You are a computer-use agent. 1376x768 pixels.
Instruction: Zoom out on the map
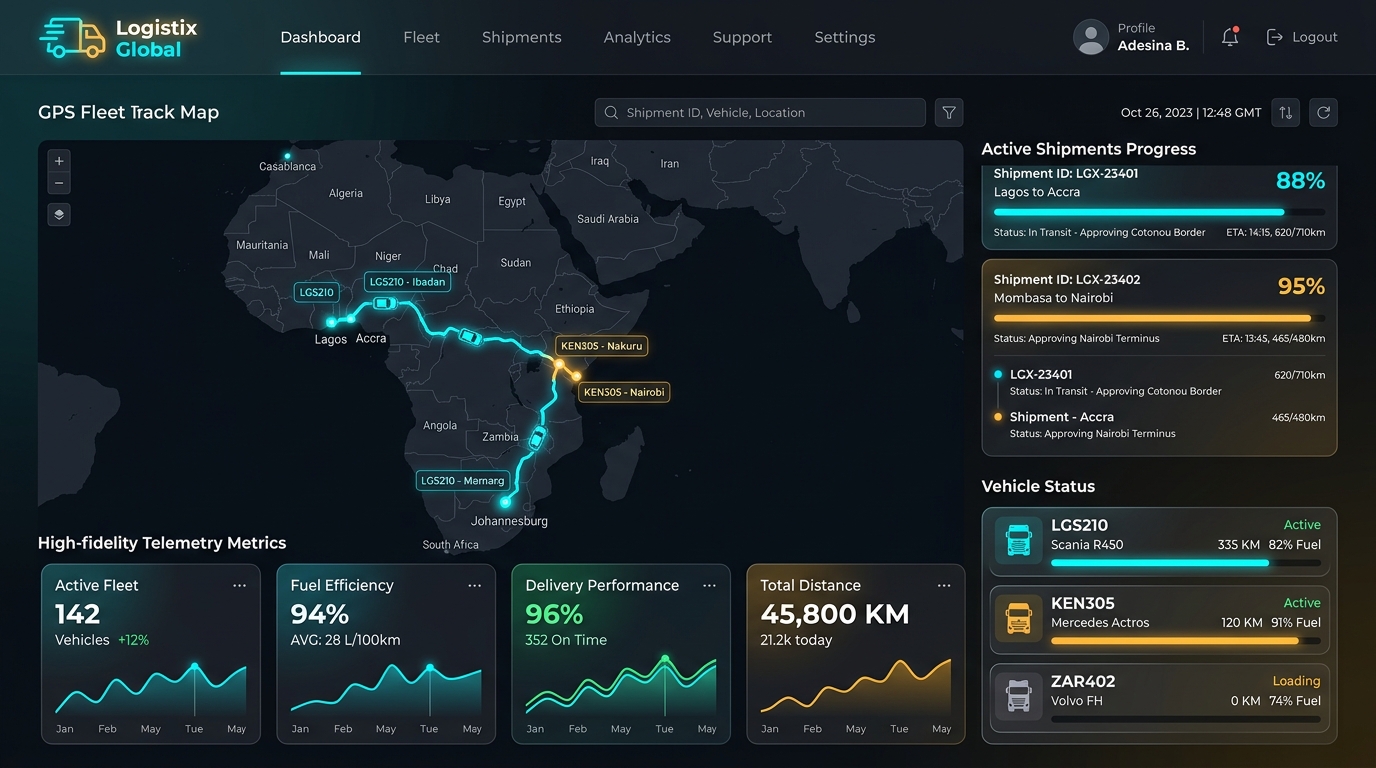(59, 183)
